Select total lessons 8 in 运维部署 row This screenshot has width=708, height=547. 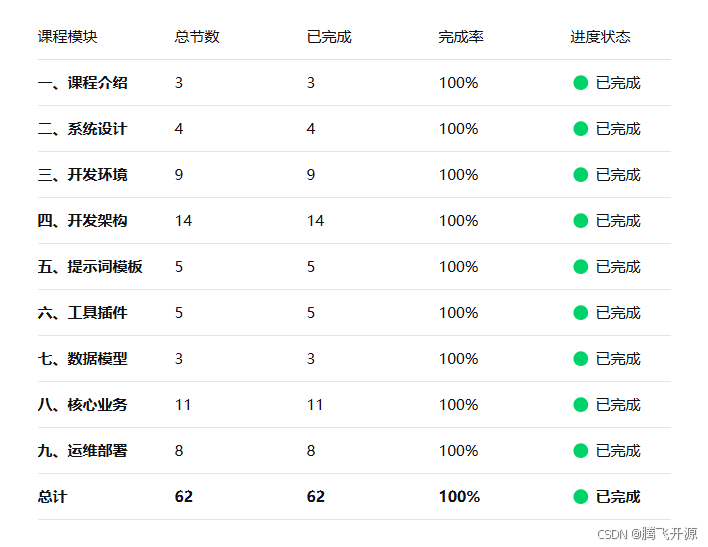coord(179,450)
